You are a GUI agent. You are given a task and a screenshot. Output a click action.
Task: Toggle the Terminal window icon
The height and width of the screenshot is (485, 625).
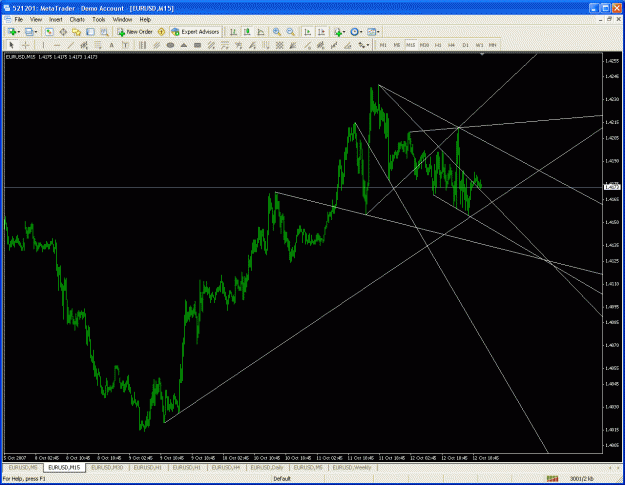[x=90, y=32]
